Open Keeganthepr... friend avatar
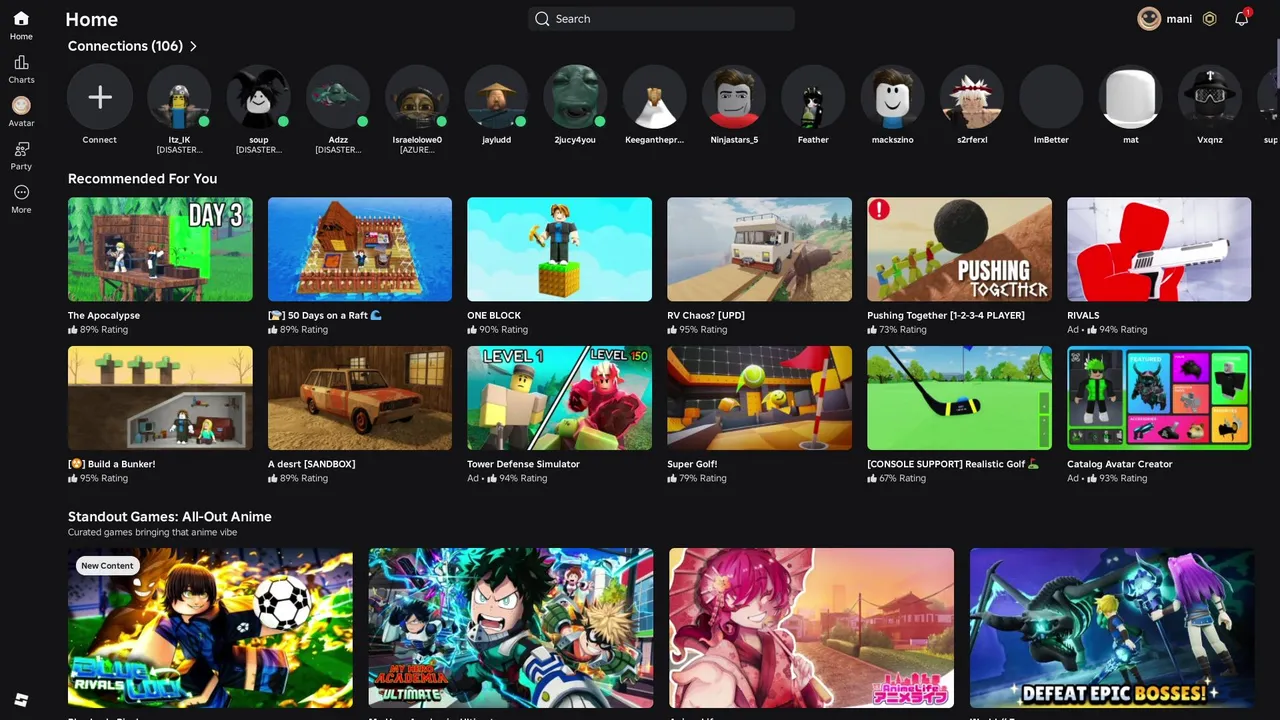Image resolution: width=1280 pixels, height=720 pixels. pyautogui.click(x=654, y=97)
